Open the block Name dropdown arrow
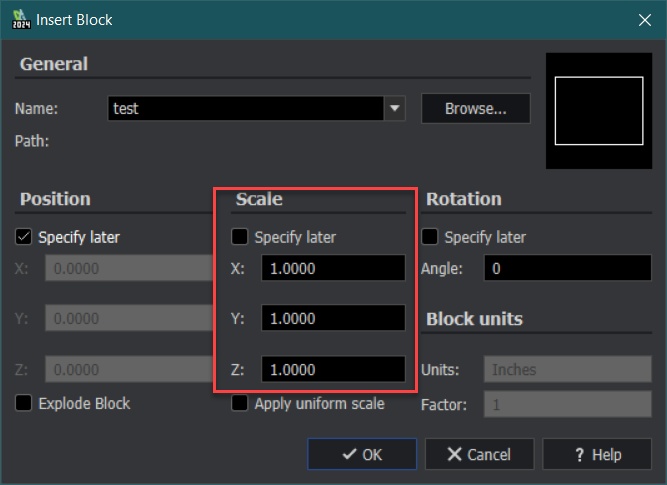Viewport: 667px width, 485px height. (x=394, y=108)
